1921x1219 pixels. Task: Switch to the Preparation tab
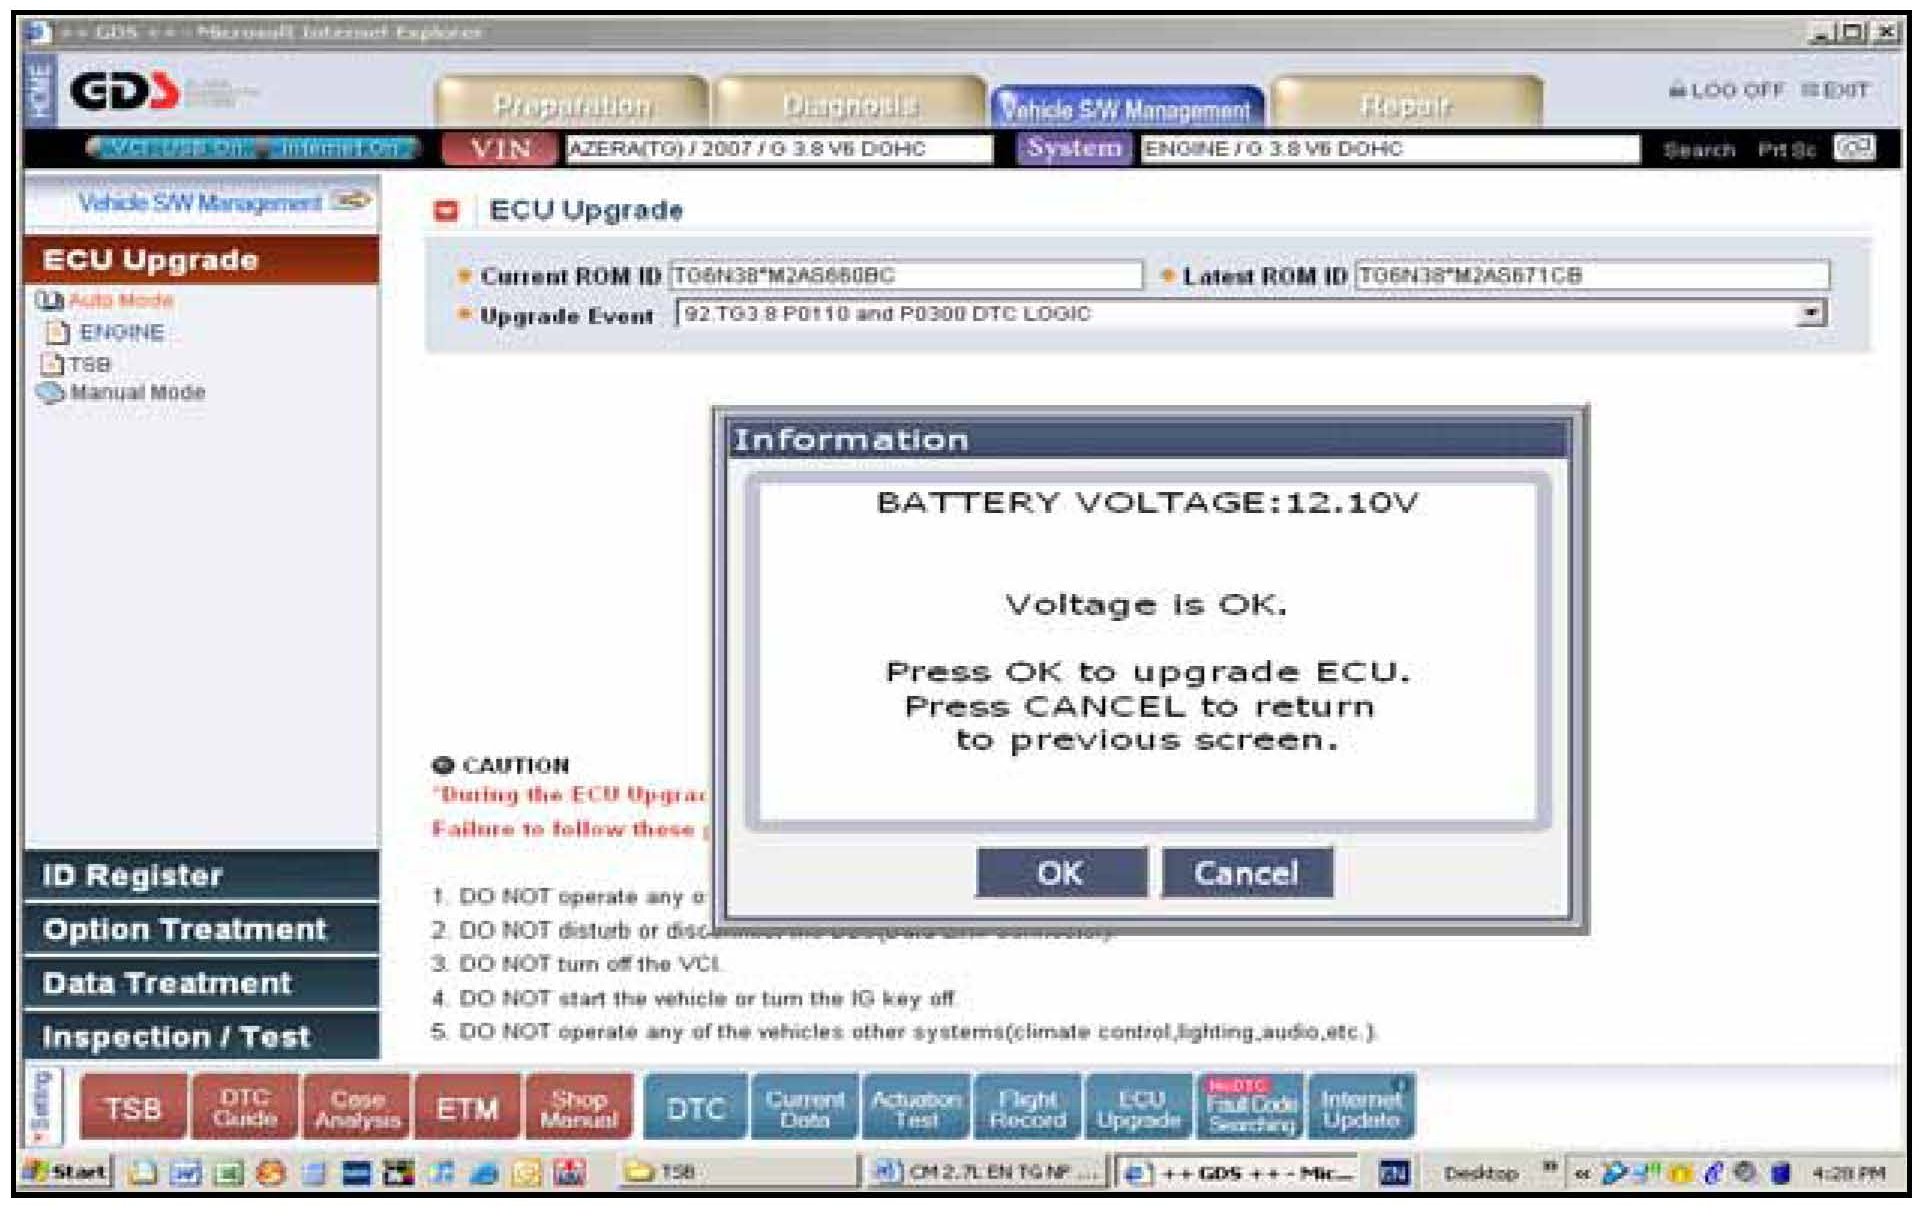coord(572,105)
